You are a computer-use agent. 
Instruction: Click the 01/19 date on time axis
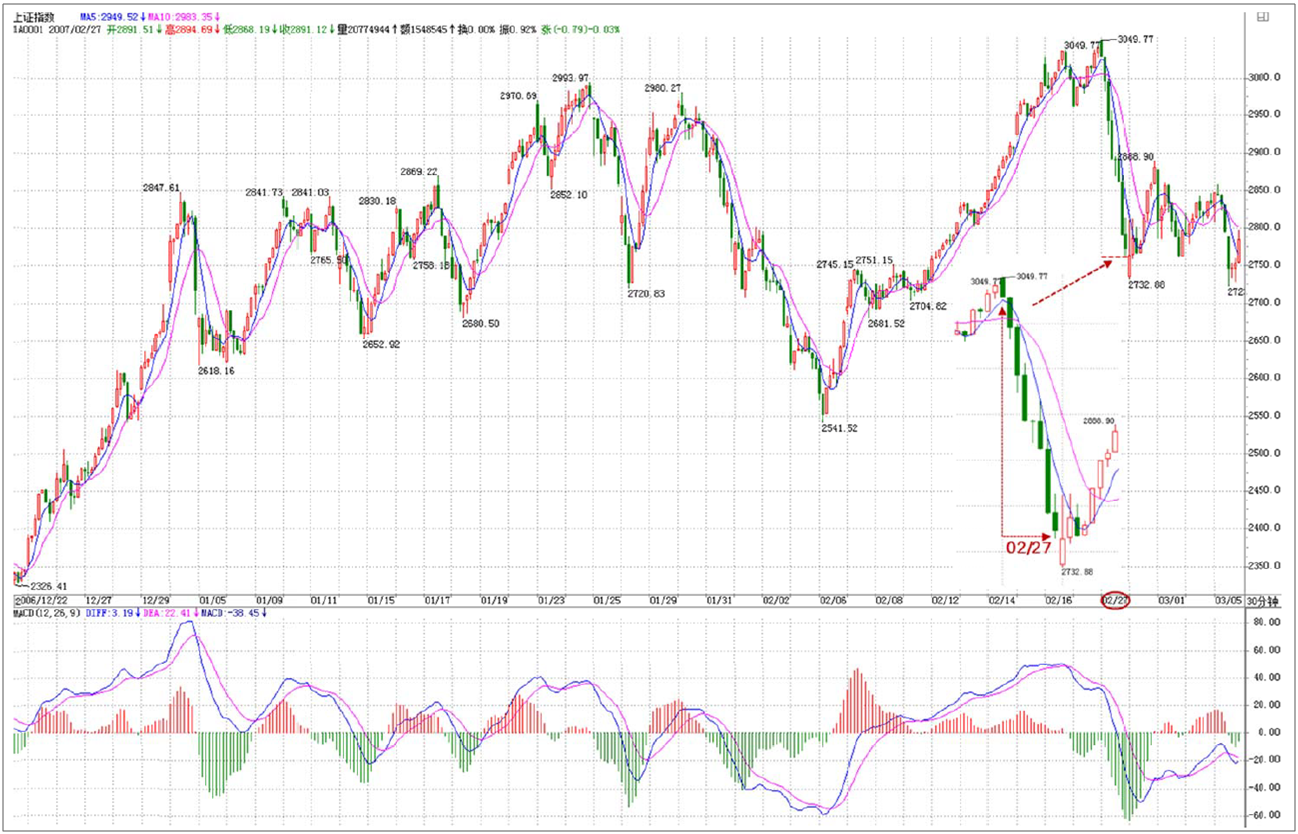[x=494, y=601]
